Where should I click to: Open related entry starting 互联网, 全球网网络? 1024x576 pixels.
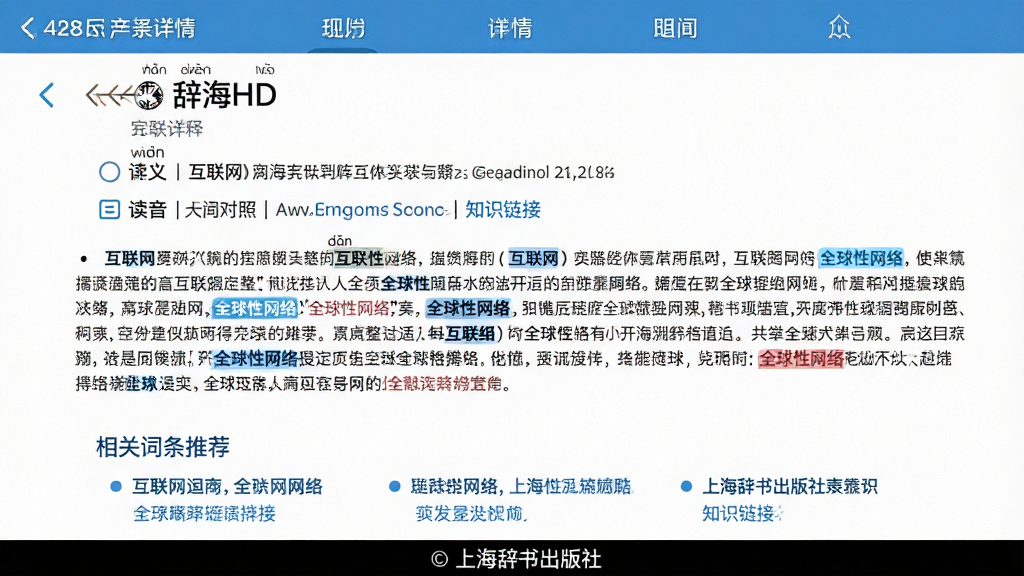tap(227, 487)
